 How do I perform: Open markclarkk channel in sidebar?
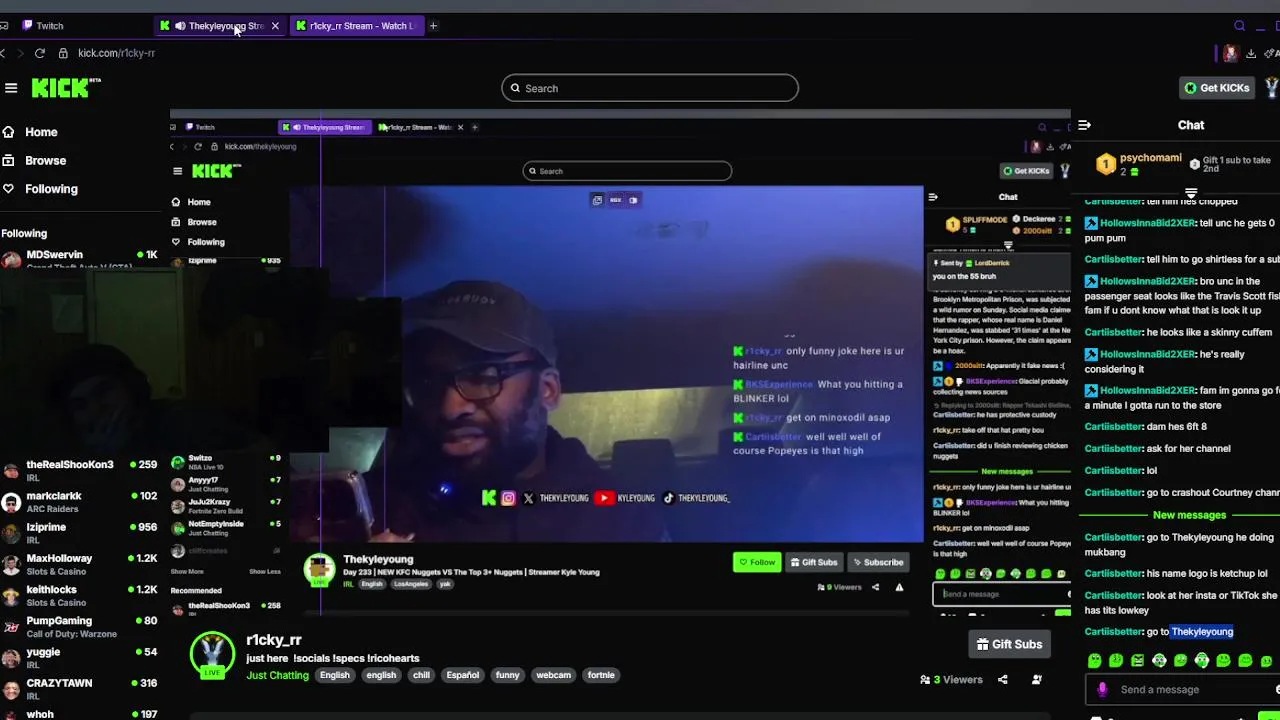(80, 501)
